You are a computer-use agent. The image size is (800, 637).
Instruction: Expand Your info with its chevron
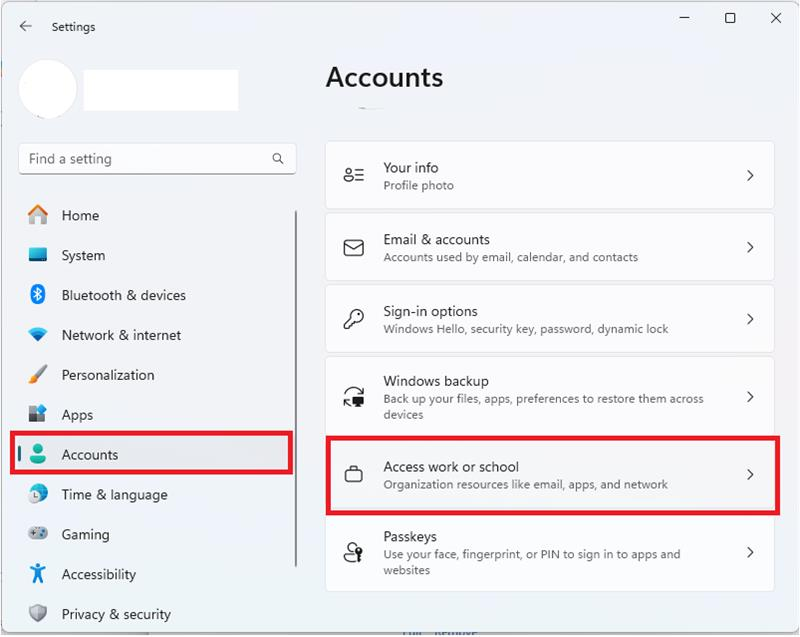(750, 175)
